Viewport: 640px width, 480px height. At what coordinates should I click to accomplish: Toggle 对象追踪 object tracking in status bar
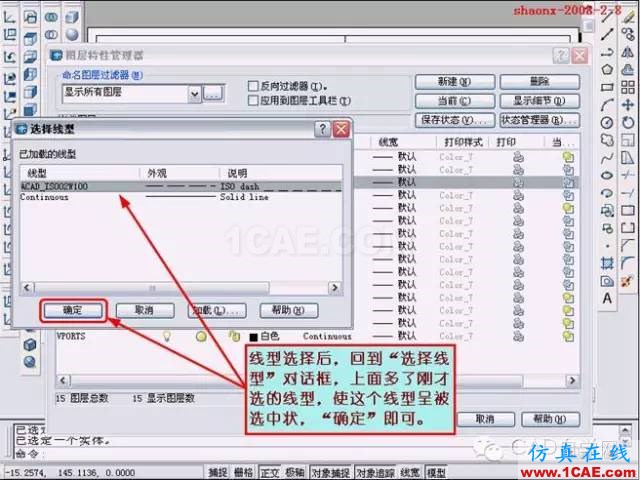click(x=376, y=472)
